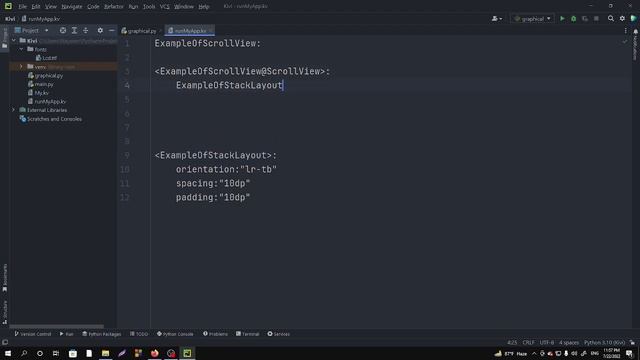This screenshot has height=360, width=640.
Task: Open the Version Control tool window
Action: point(33,334)
